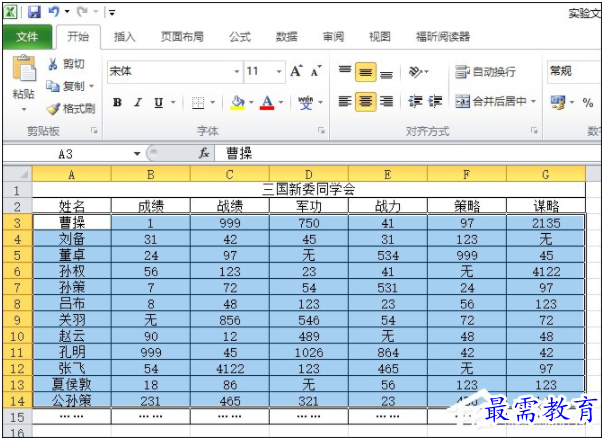Screen dimensions: 606x441
Task: Toggle center horizontal alignment
Action: pyautogui.click(x=366, y=102)
